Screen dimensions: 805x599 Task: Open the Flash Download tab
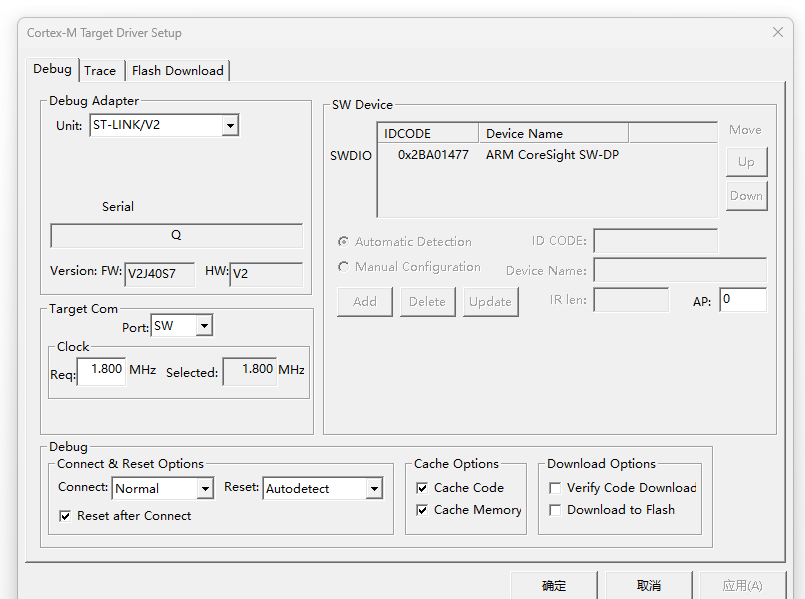click(178, 71)
